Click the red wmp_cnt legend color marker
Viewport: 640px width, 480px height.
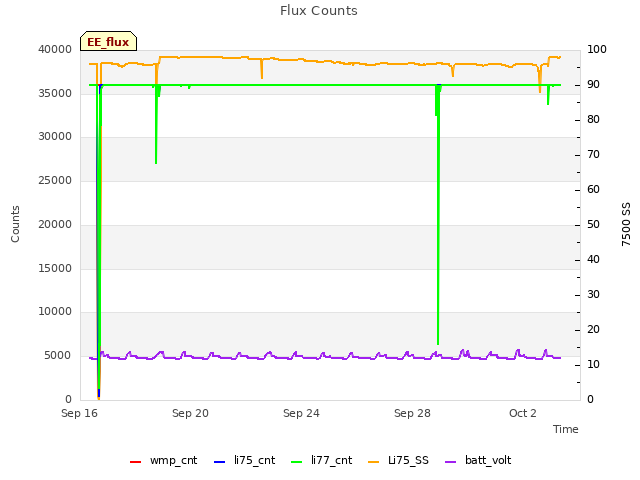(x=135, y=462)
